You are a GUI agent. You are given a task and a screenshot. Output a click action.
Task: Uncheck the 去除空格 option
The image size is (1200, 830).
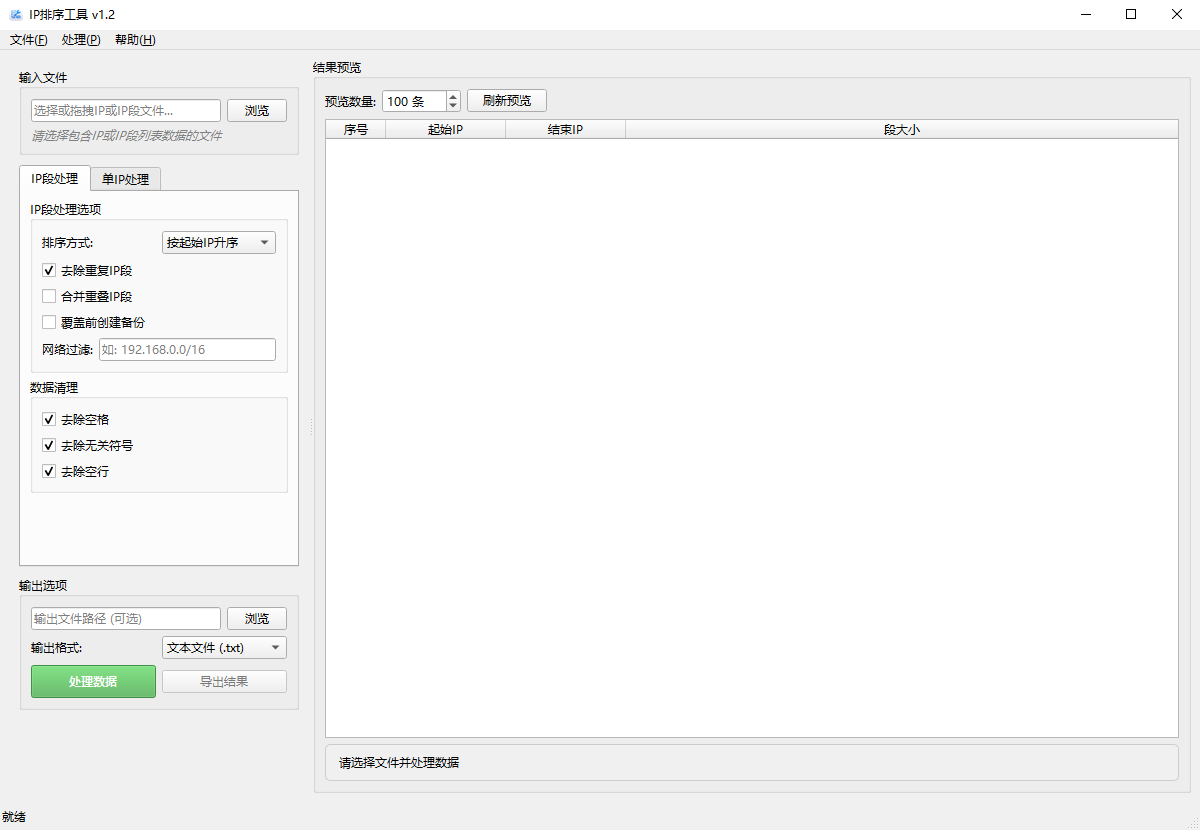coord(49,419)
